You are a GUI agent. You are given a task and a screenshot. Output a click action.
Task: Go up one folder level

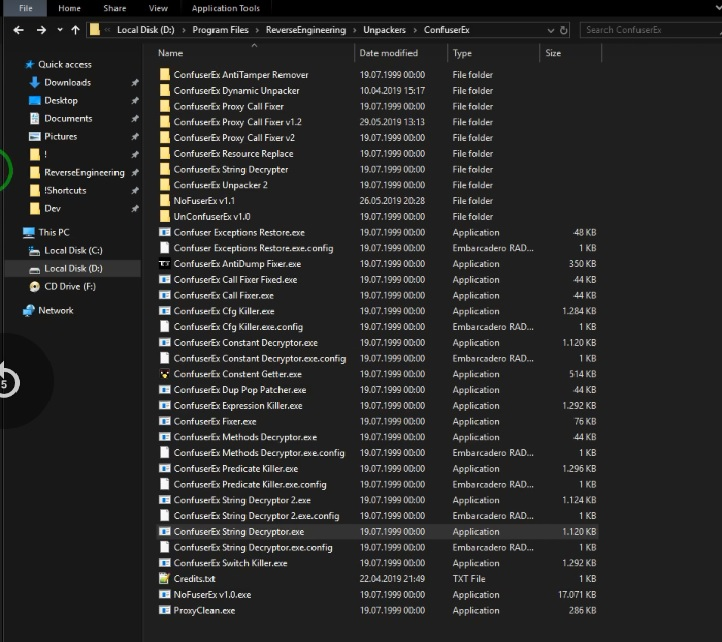click(x=76, y=30)
